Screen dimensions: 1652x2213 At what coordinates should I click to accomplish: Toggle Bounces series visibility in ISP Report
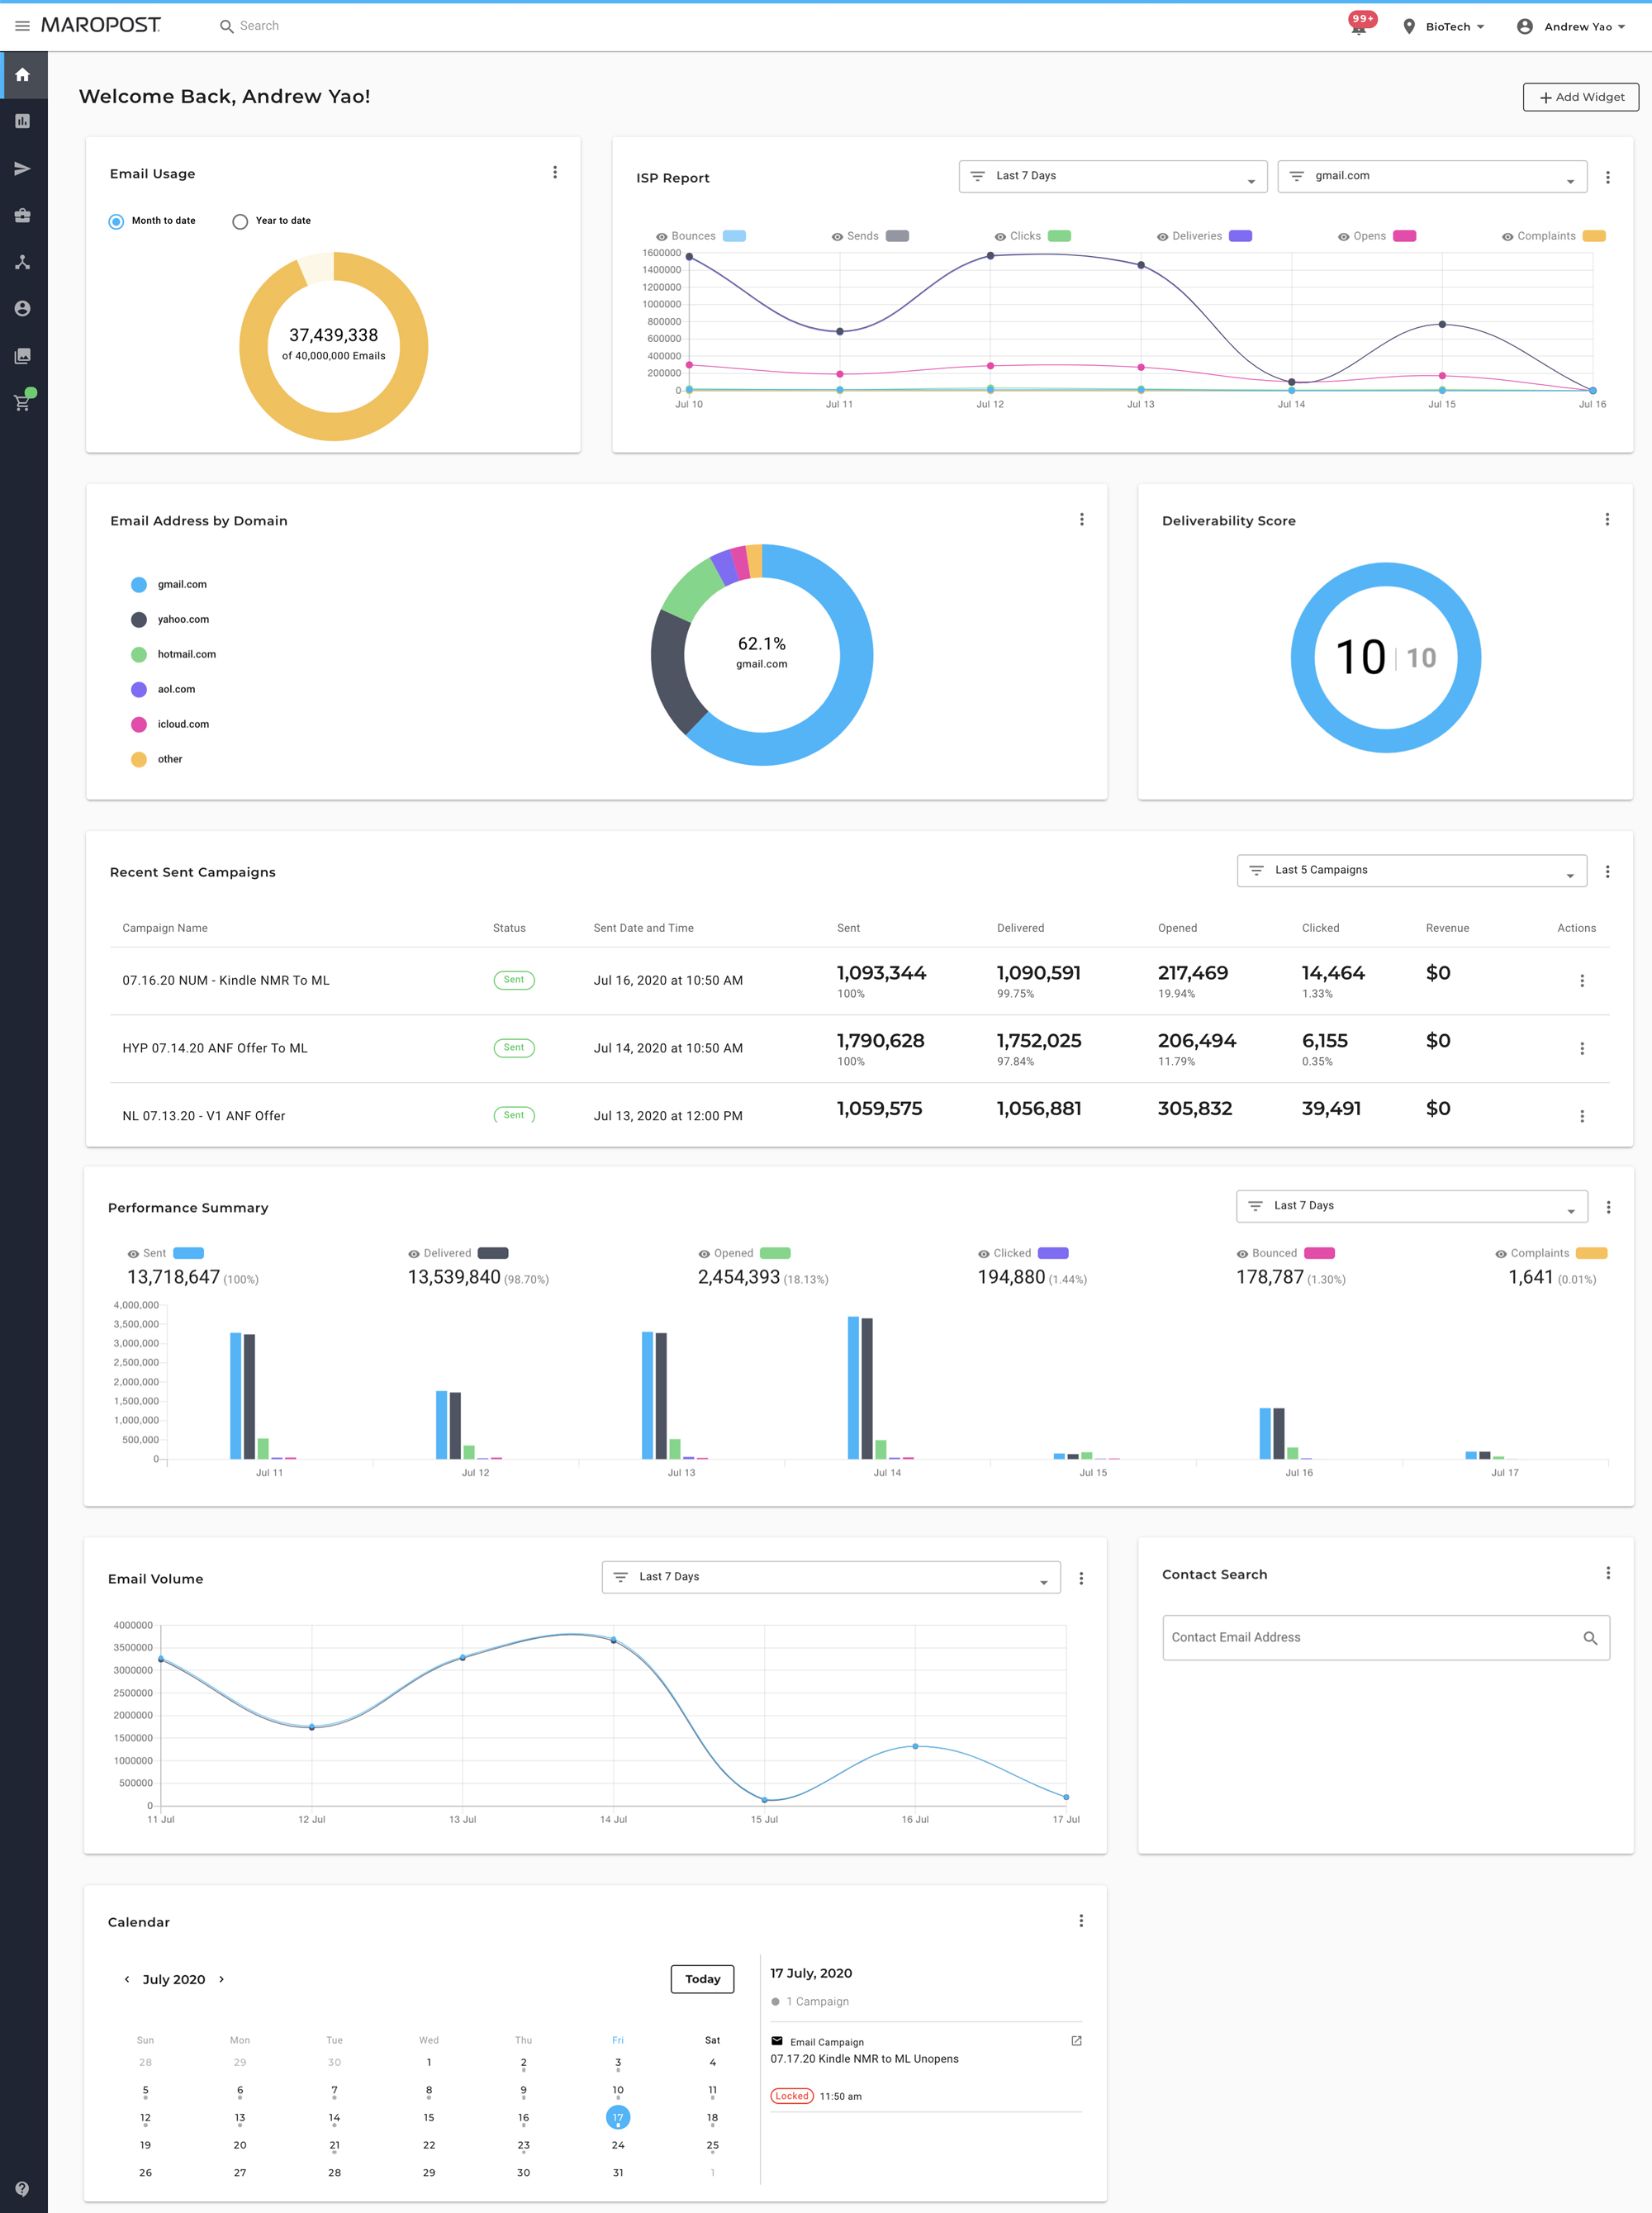(x=661, y=237)
